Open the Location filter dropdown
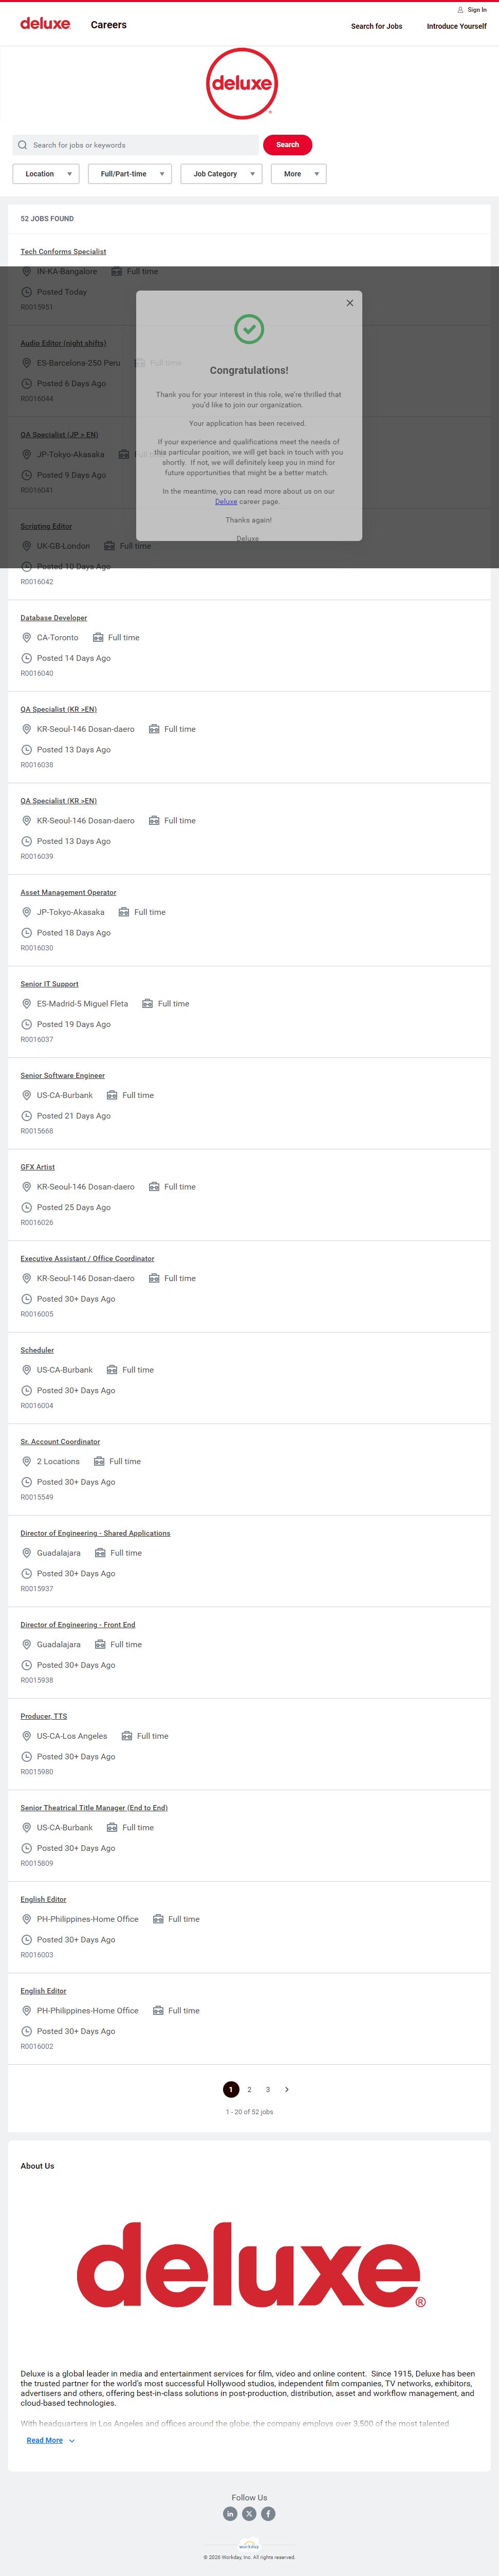 [46, 174]
